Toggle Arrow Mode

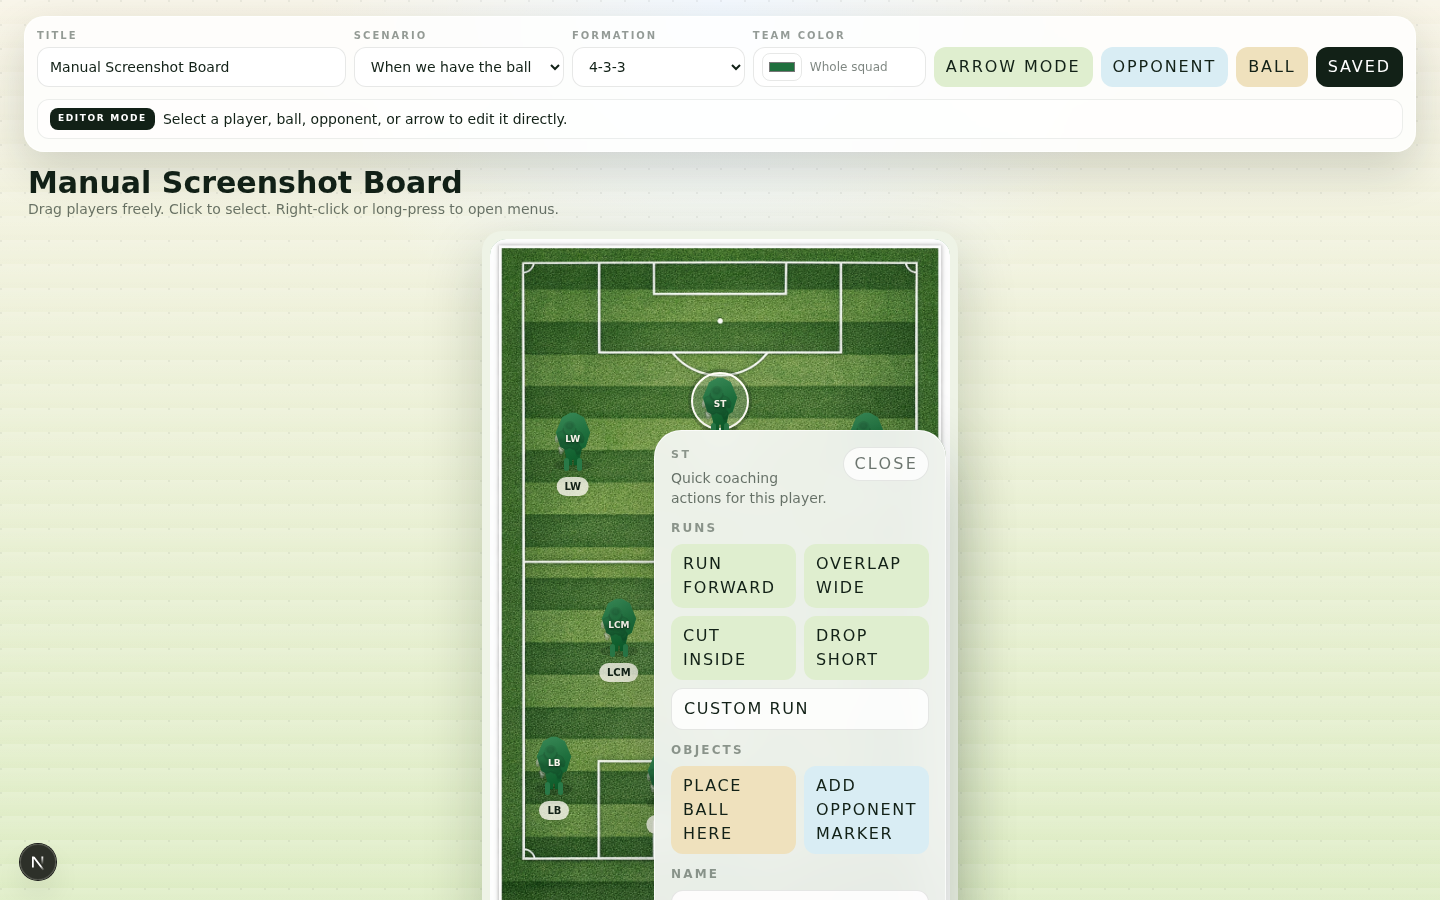click(1013, 67)
